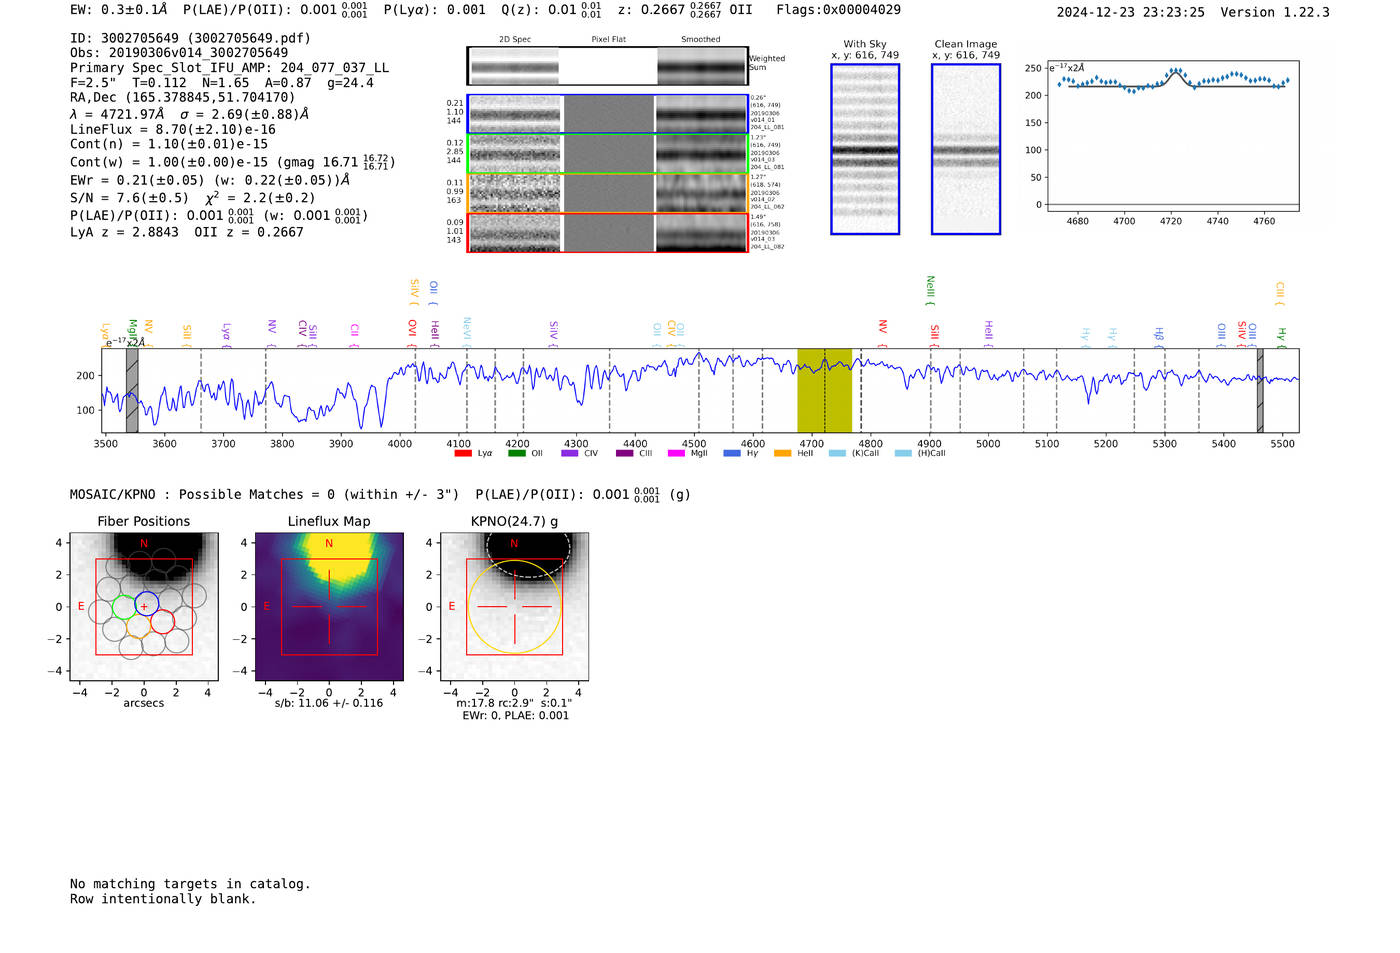Click the yellow aperture circle in the KPNO image
1400x953 pixels.
(514, 607)
